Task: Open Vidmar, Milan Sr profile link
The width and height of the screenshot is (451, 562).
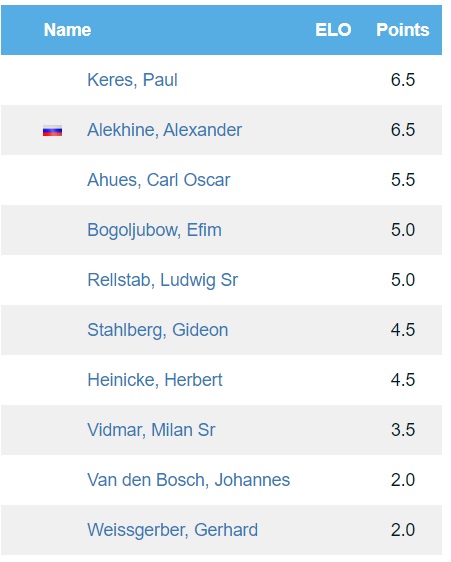Action: tap(151, 430)
